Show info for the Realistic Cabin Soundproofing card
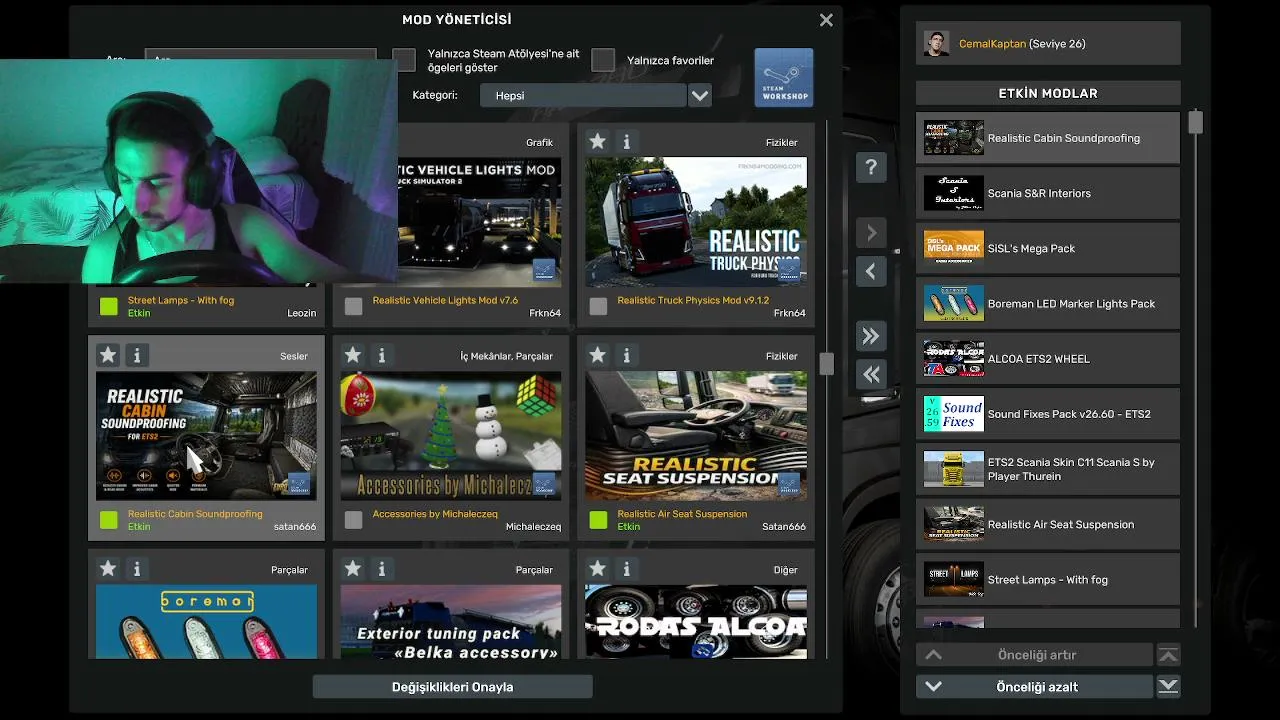 click(137, 355)
